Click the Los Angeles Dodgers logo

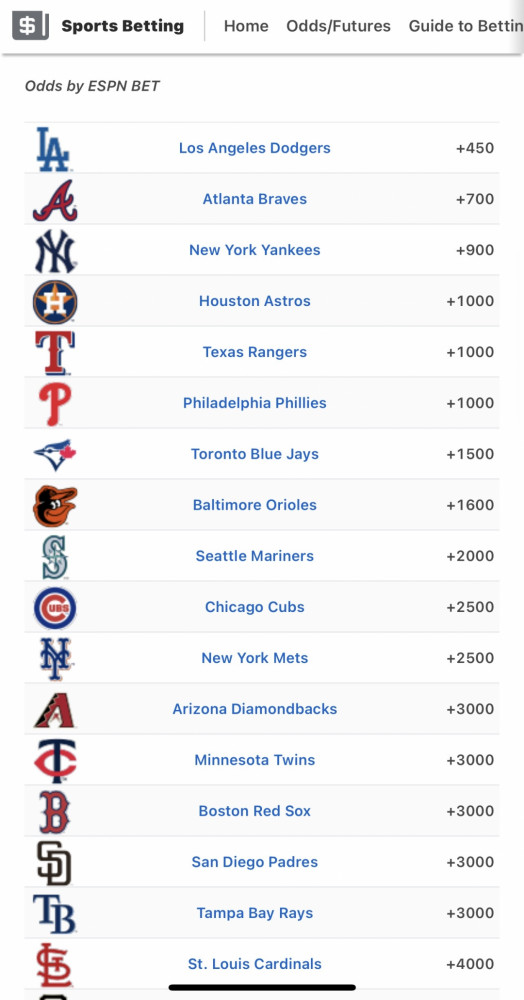click(53, 149)
